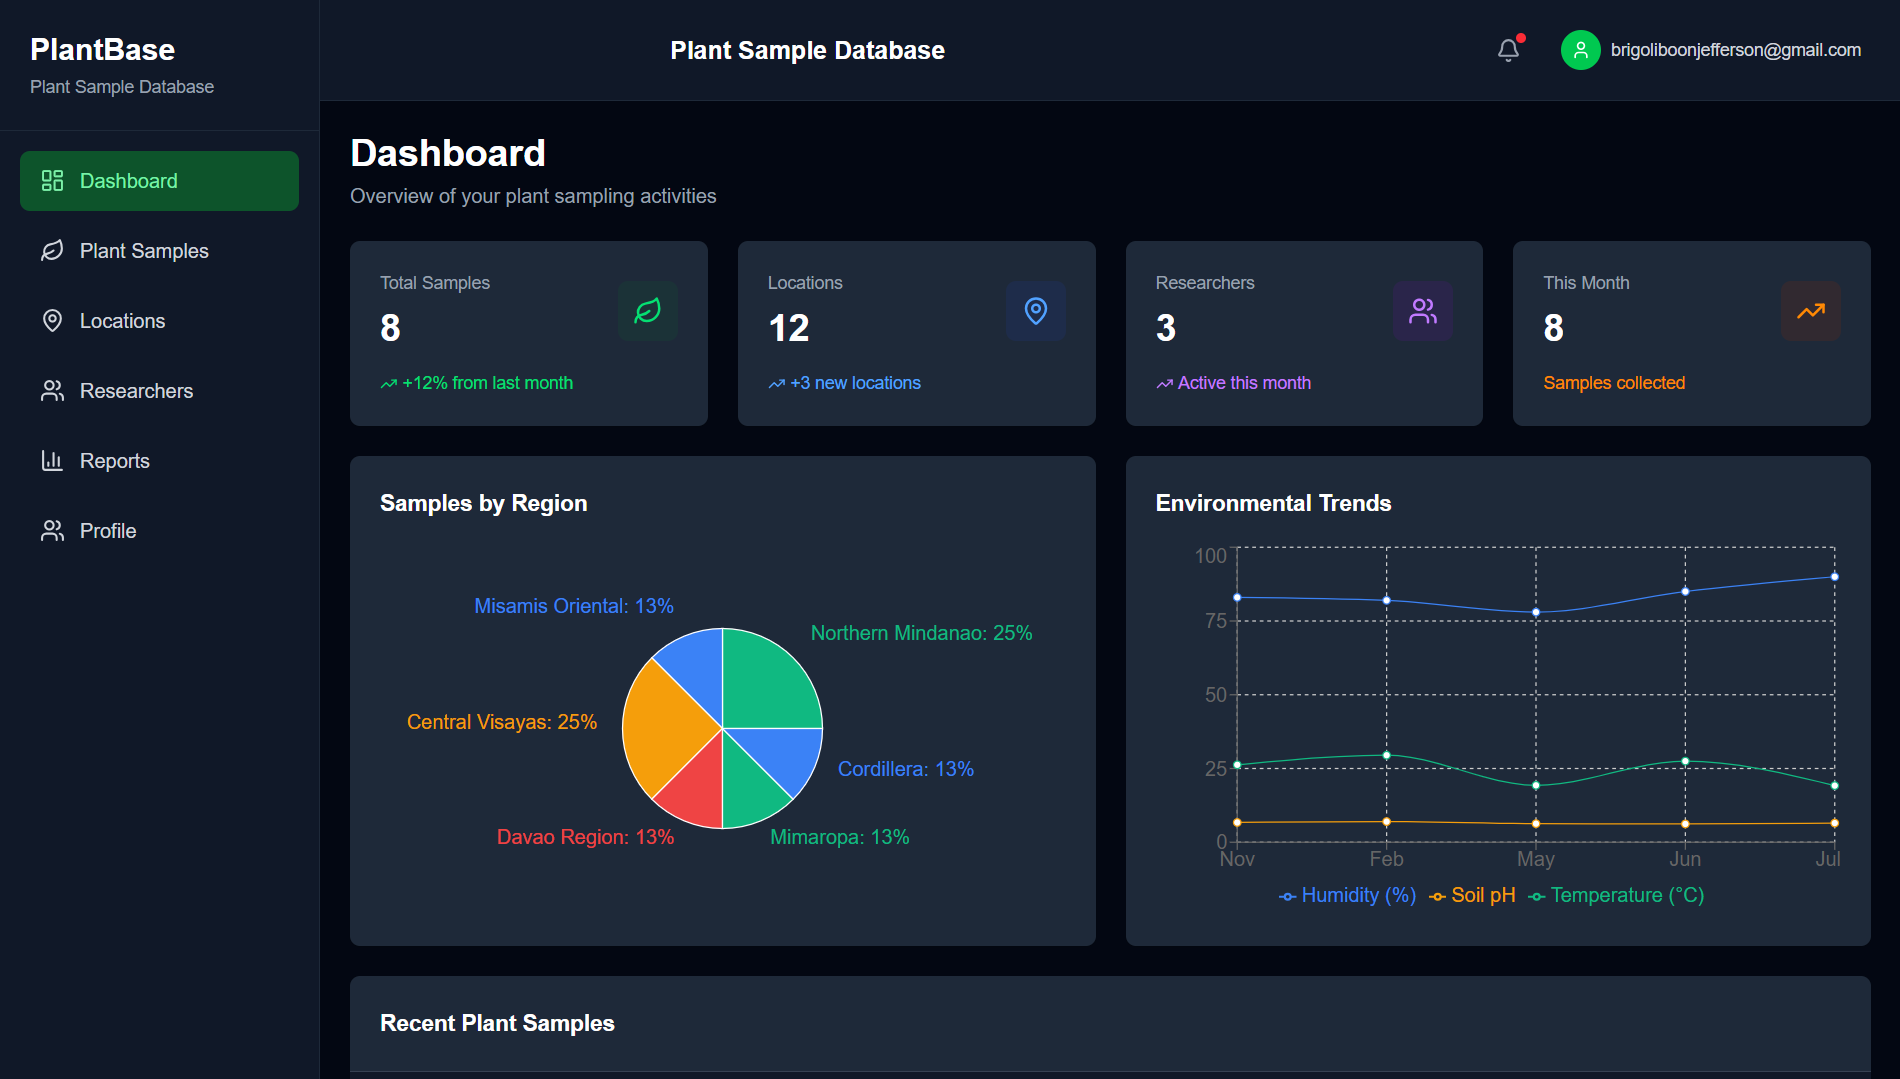Click the Researchers people icon in sidebar
The image size is (1900, 1079).
(x=52, y=390)
